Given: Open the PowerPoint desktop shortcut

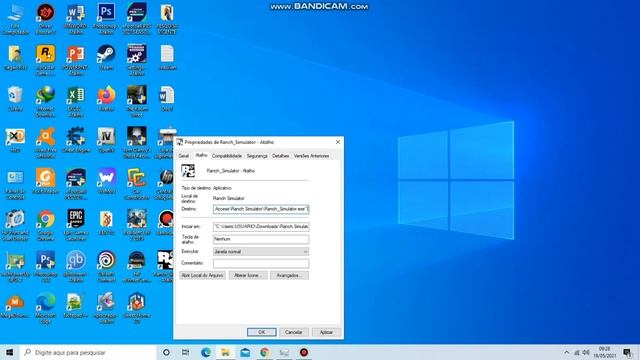Looking at the screenshot, I should [x=76, y=60].
